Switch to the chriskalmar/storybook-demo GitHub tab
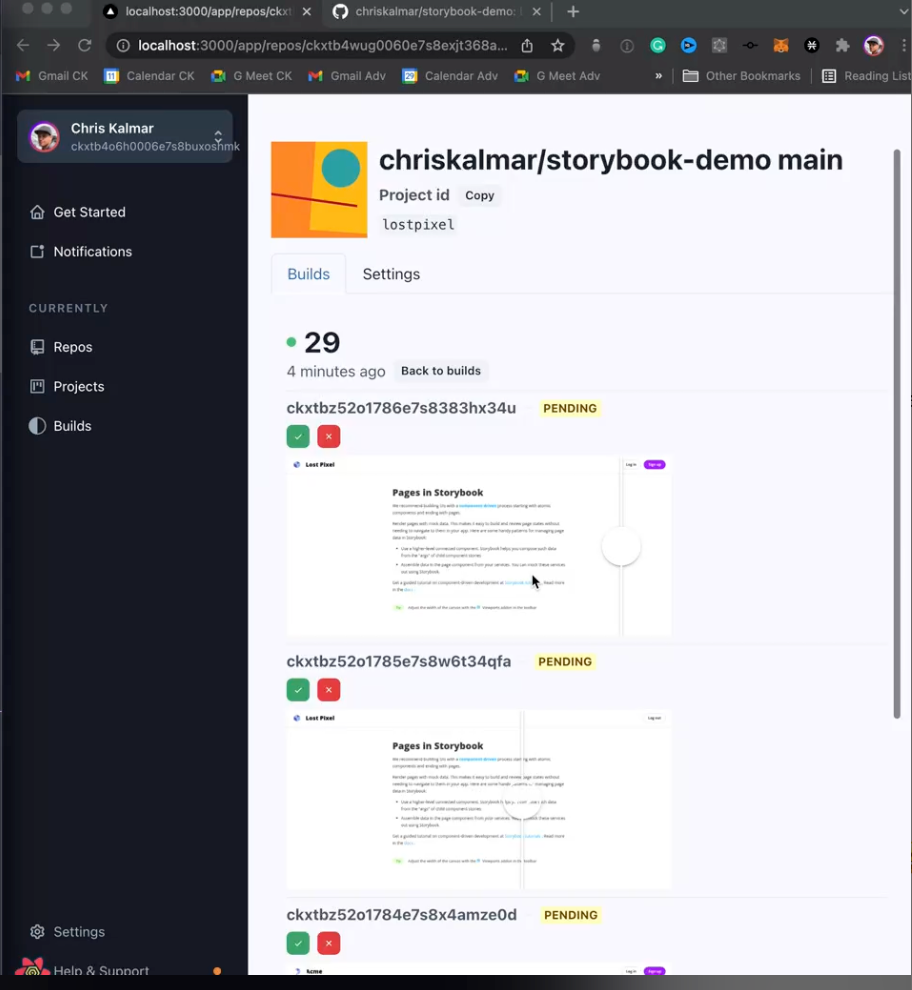 coord(435,11)
